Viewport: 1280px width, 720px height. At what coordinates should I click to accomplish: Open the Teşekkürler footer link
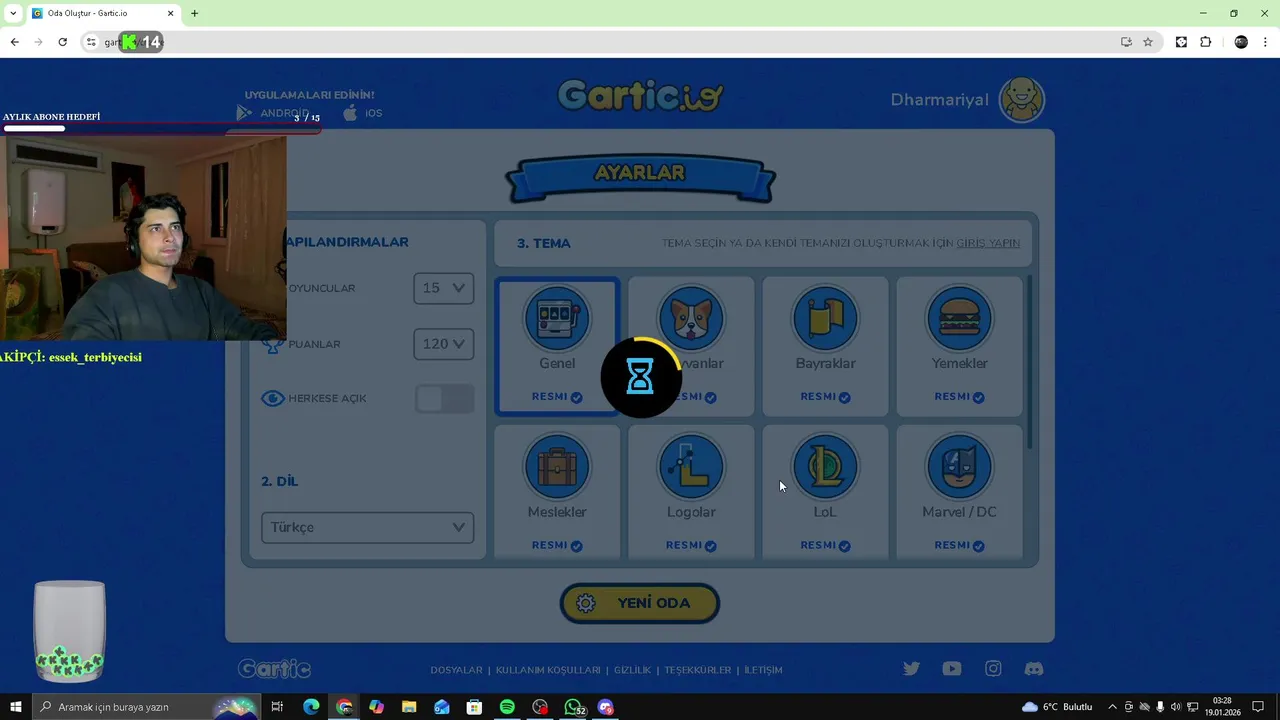[698, 670]
